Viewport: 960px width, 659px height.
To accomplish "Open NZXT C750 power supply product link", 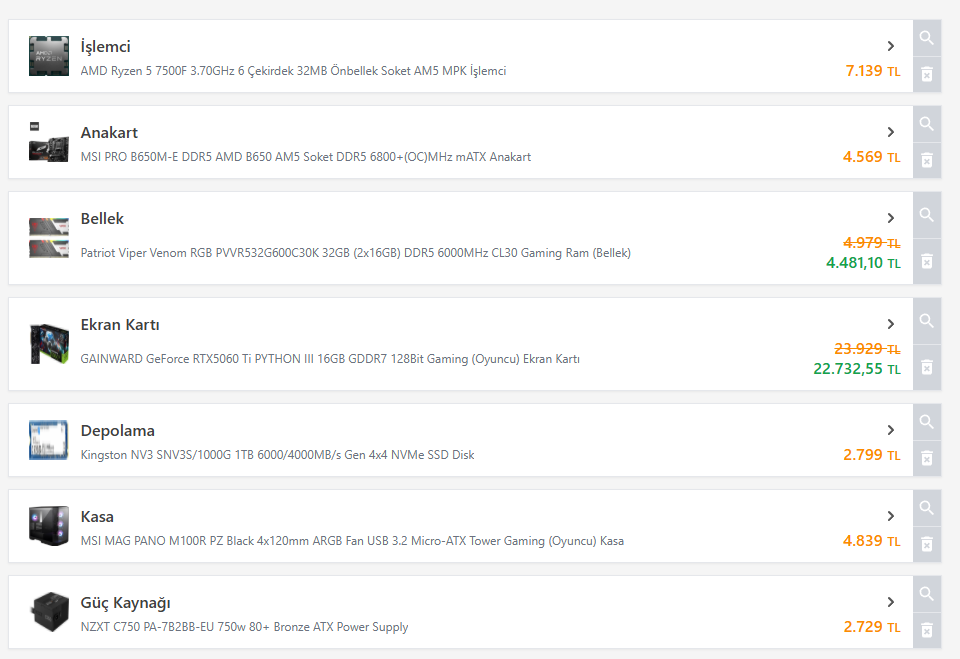I will coord(244,627).
